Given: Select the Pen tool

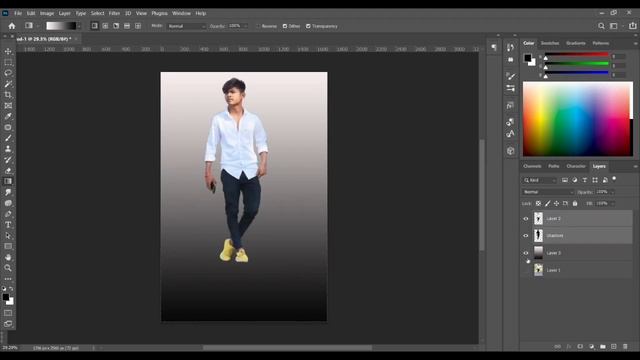Looking at the screenshot, I should coord(8,214).
